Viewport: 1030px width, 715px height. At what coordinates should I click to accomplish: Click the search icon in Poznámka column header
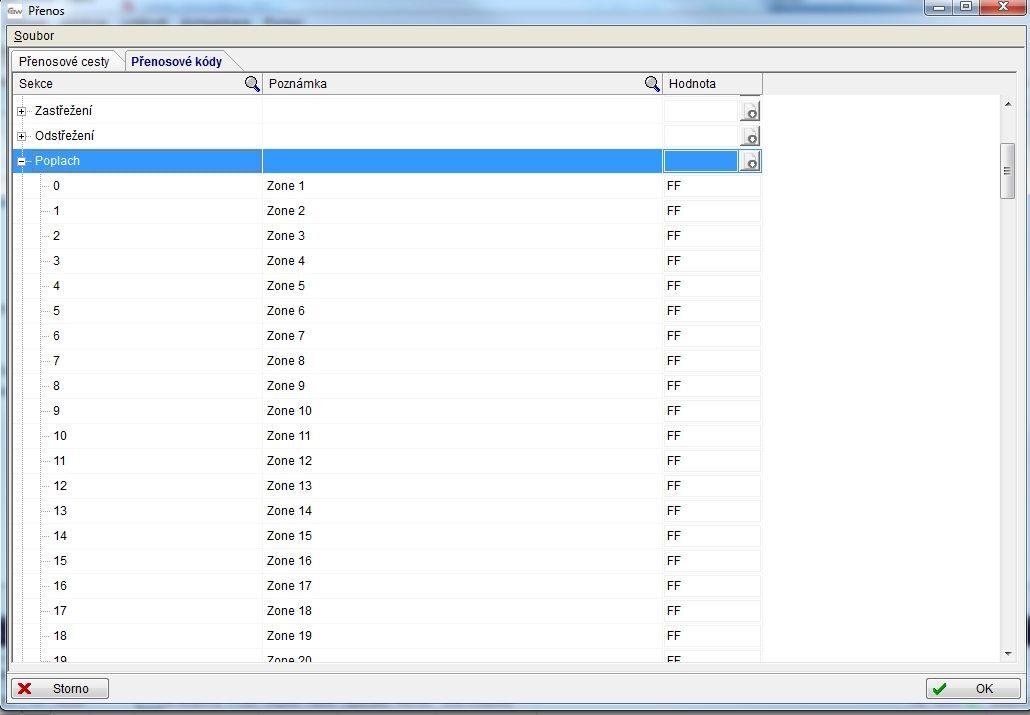click(x=652, y=84)
